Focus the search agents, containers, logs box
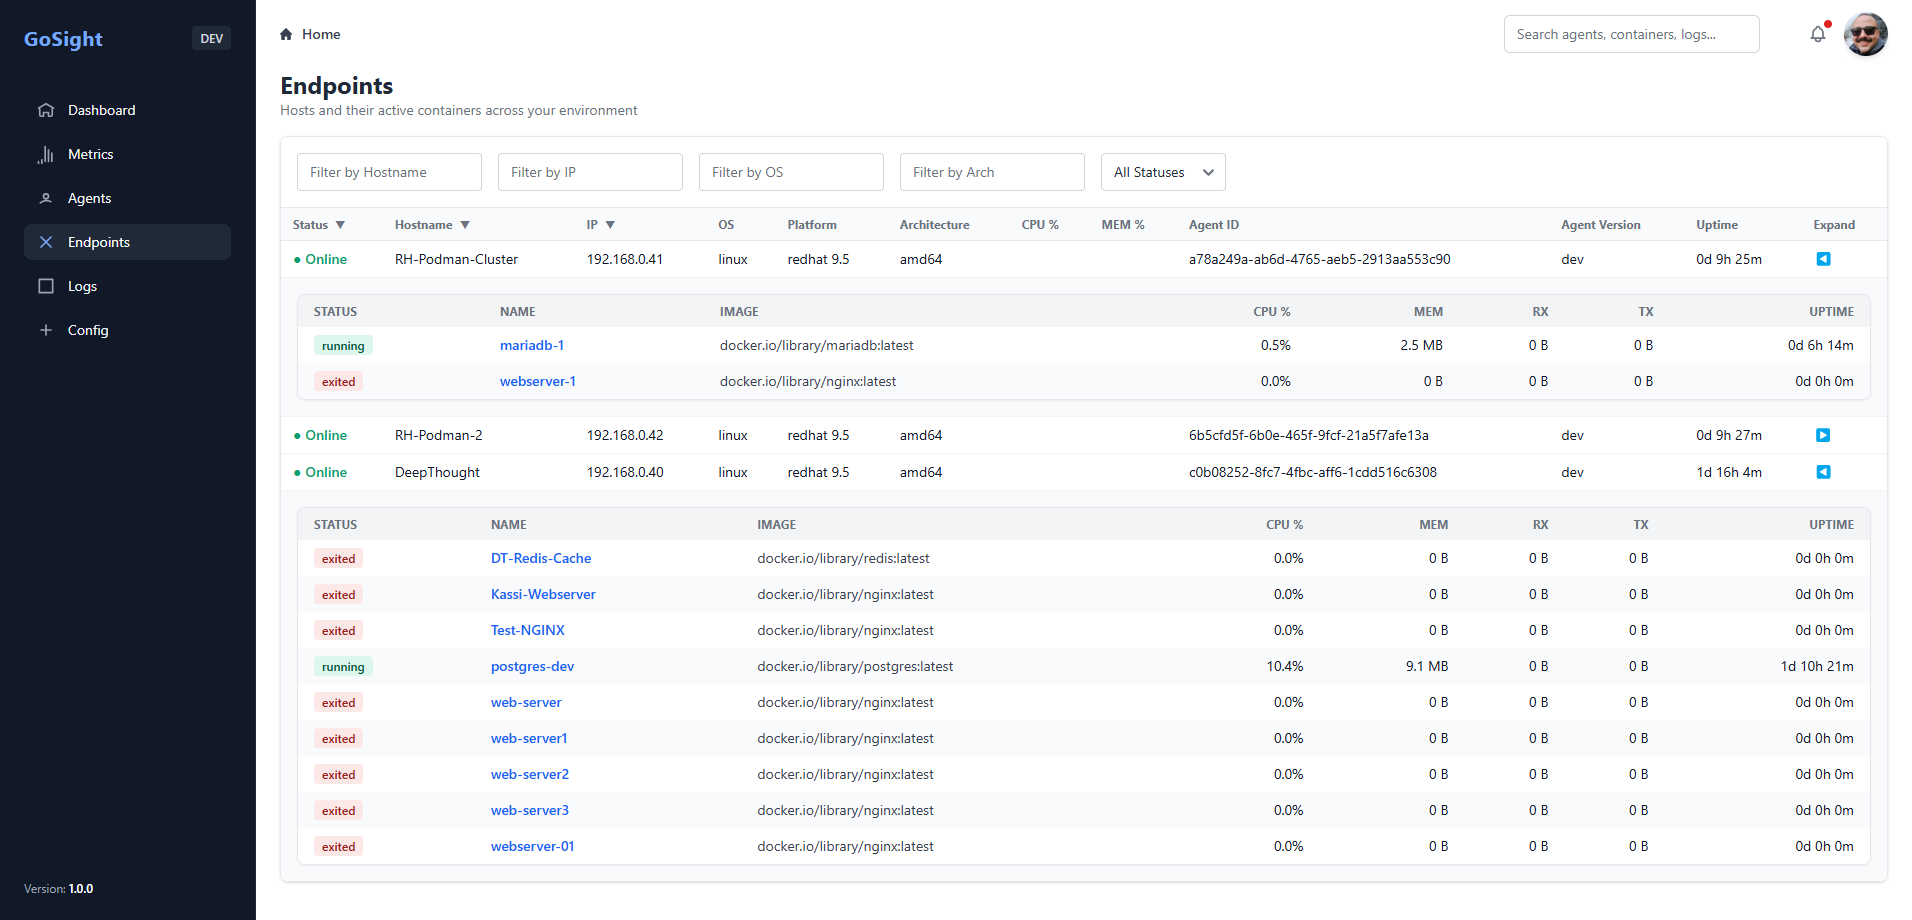Viewport: 1912px width, 920px height. tap(1631, 34)
